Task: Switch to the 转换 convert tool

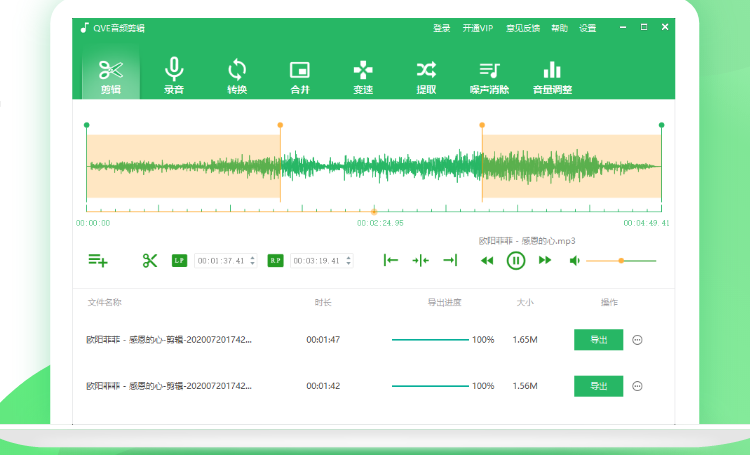Action: click(x=237, y=76)
